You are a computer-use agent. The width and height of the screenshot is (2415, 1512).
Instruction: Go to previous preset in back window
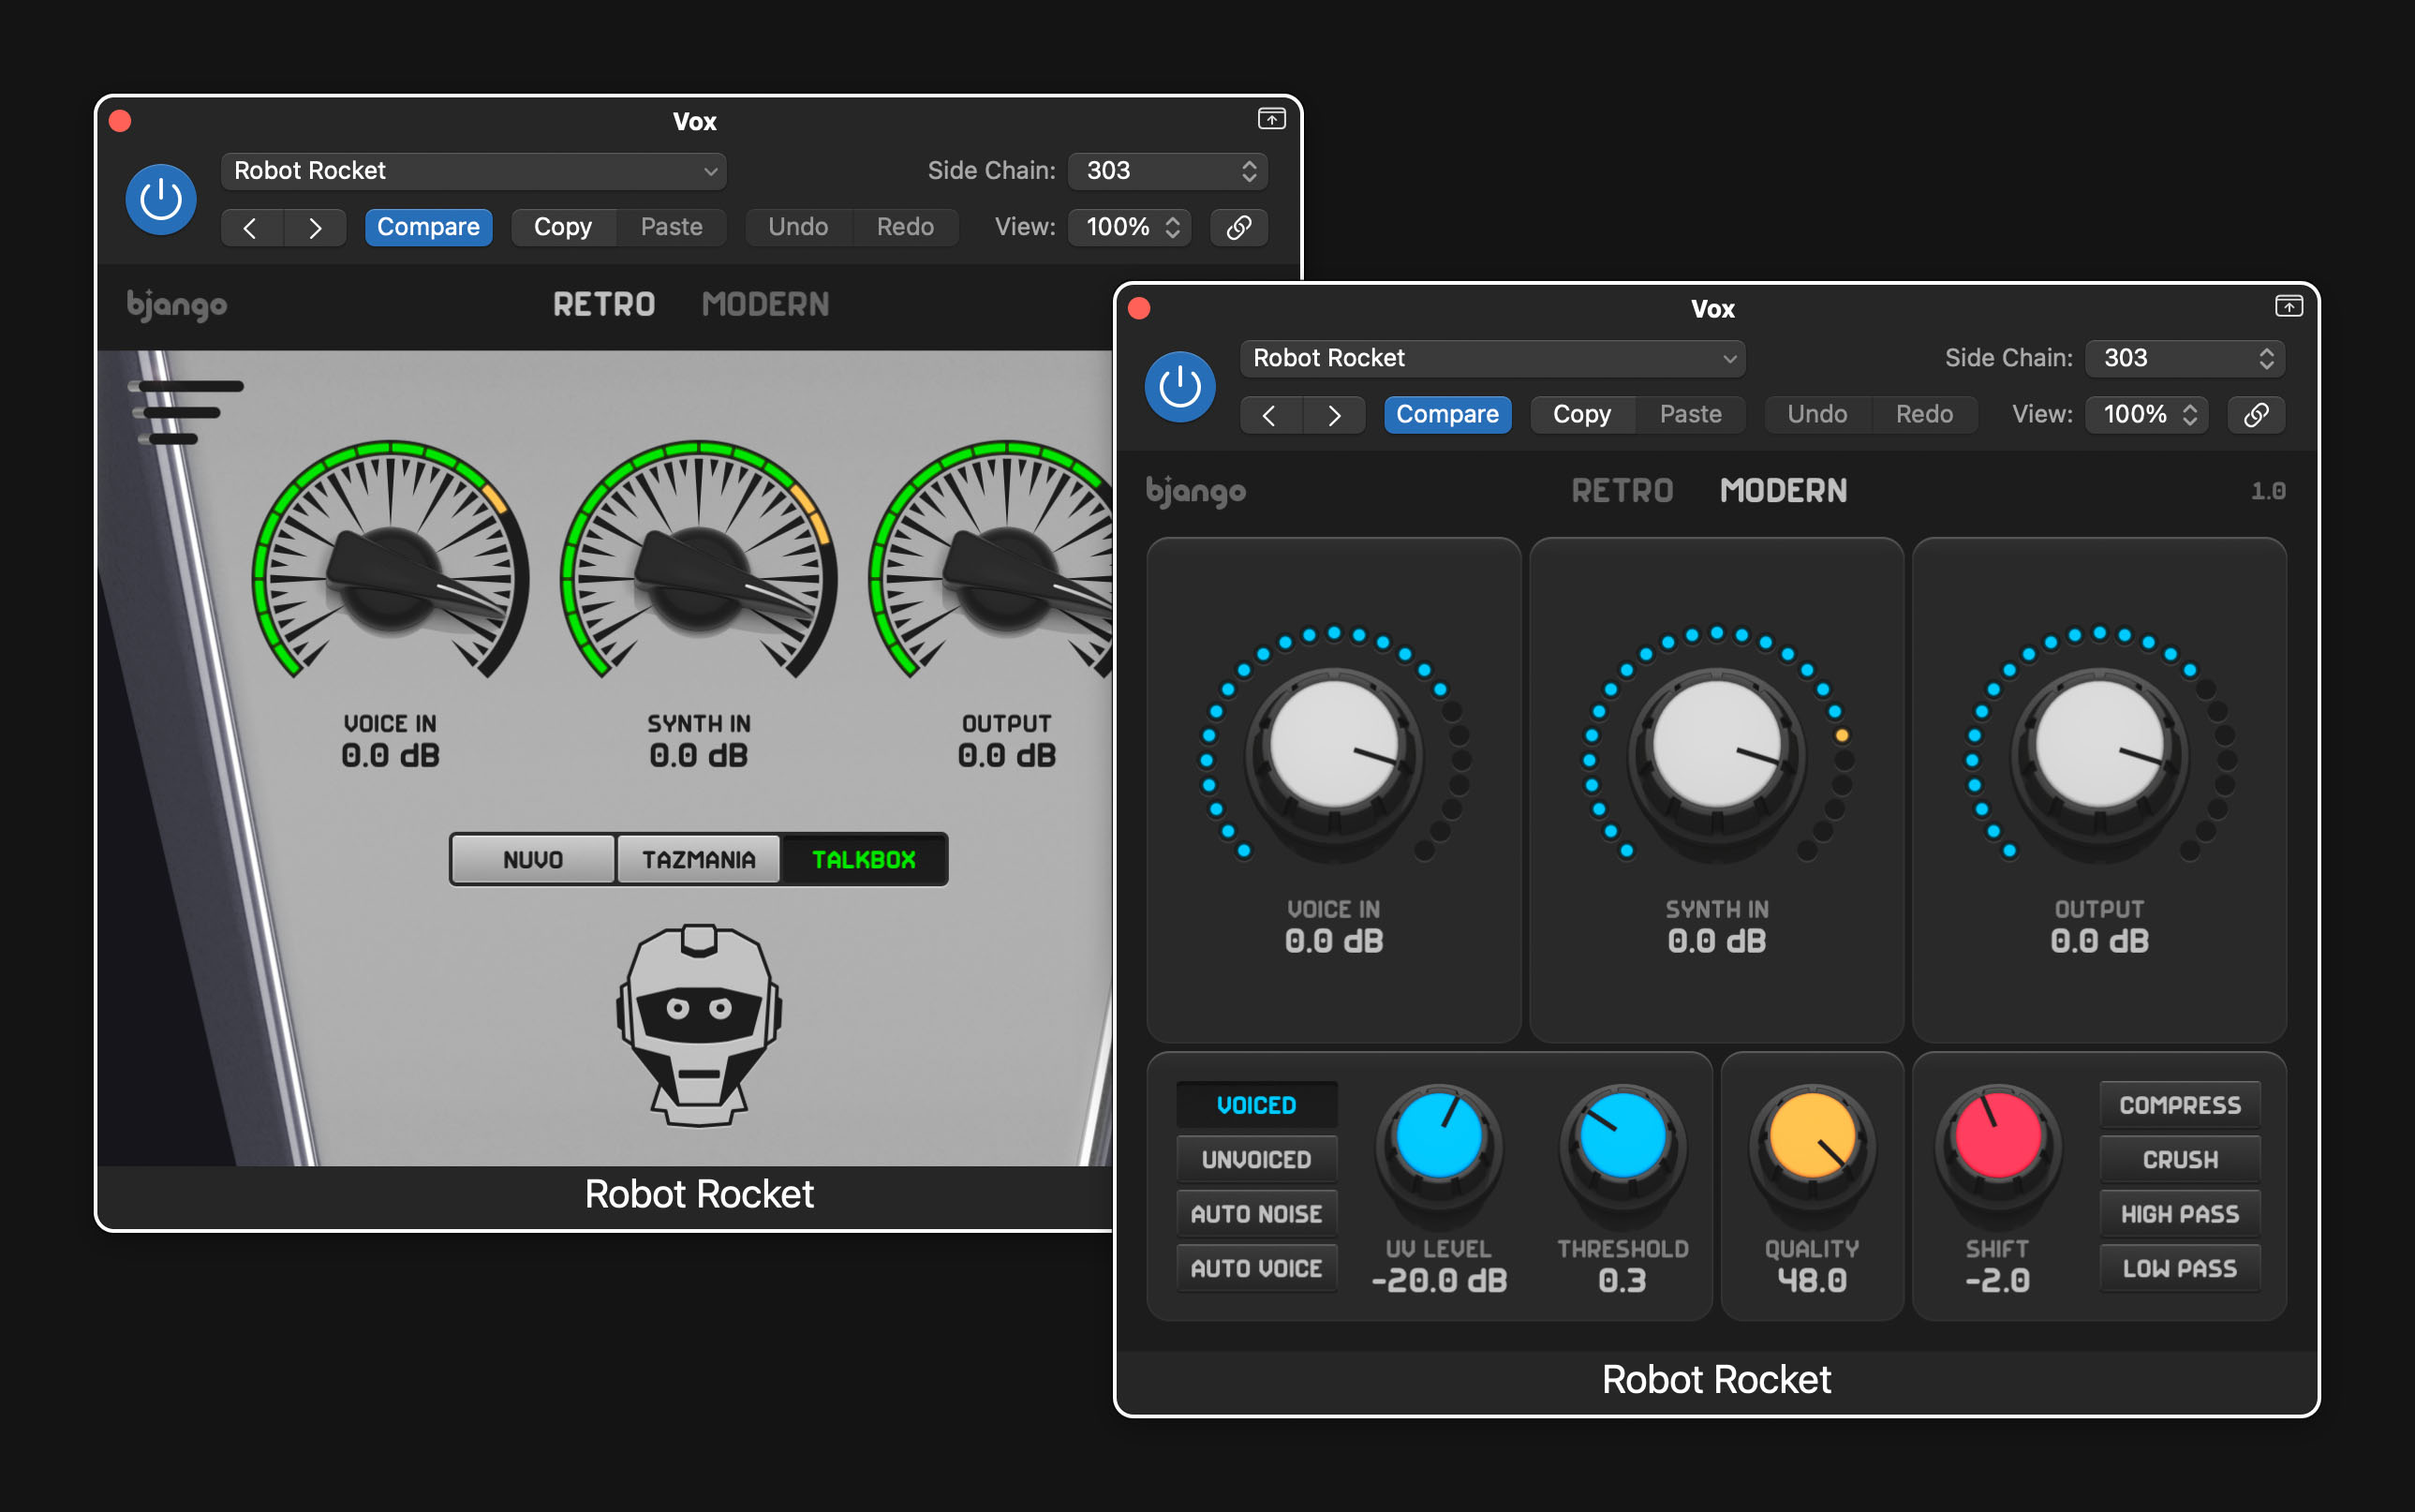click(x=251, y=228)
